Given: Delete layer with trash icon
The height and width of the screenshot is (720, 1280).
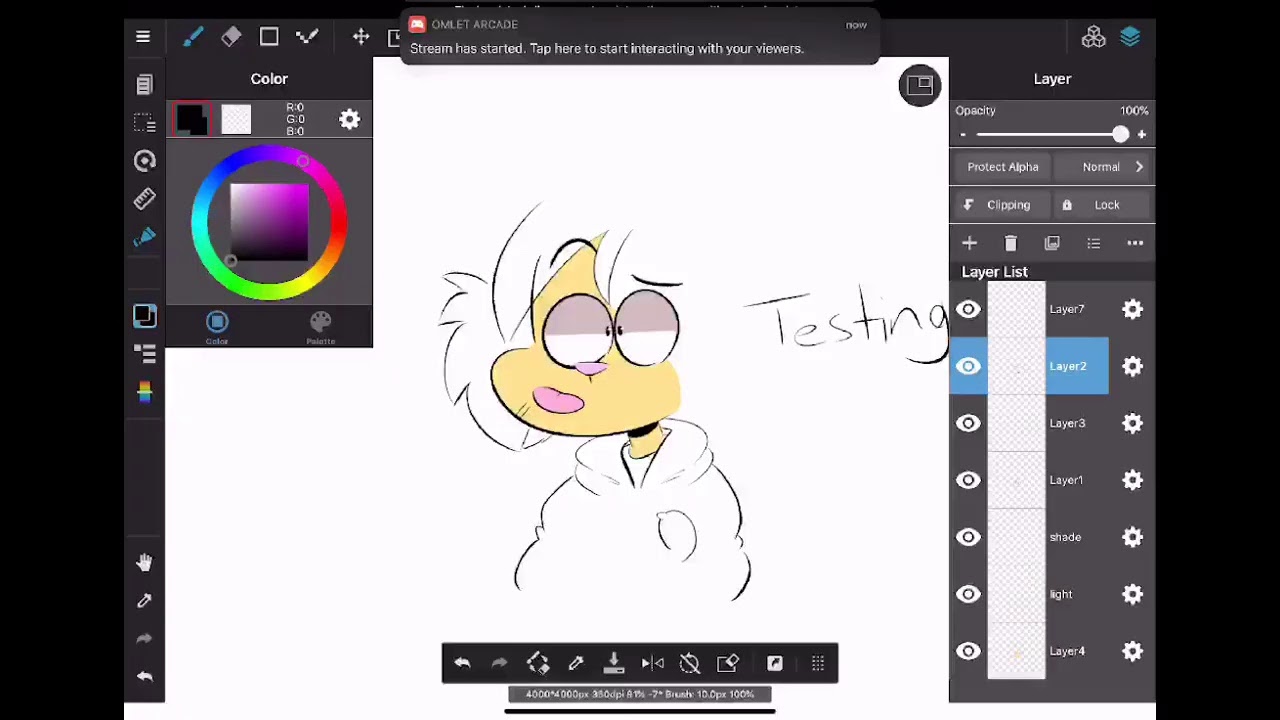Looking at the screenshot, I should click(1010, 243).
